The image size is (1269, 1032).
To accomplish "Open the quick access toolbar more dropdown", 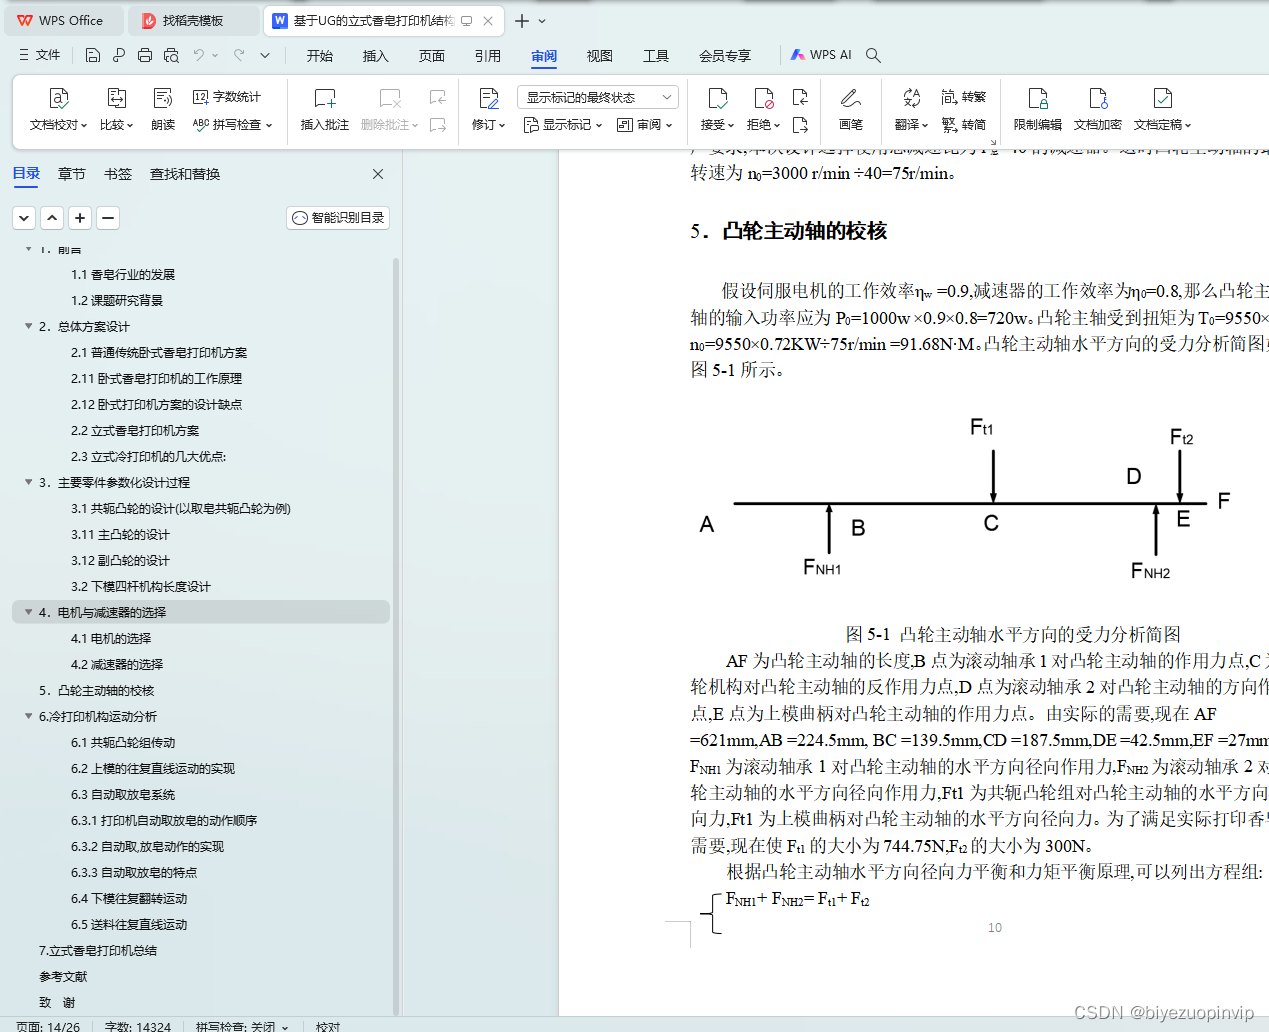I will pos(265,55).
